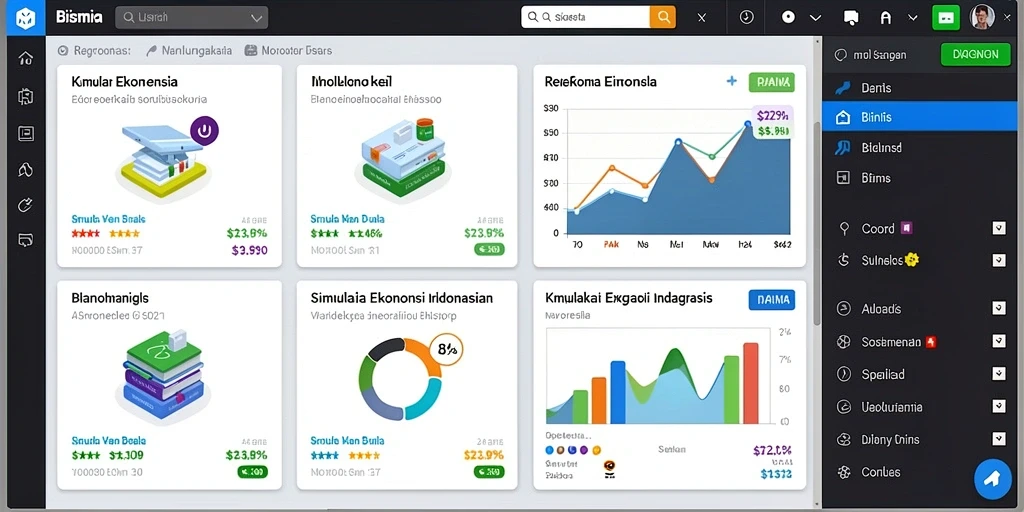1024x512 pixels.
Task: Click the main content vertical scrollbar
Action: point(817,222)
